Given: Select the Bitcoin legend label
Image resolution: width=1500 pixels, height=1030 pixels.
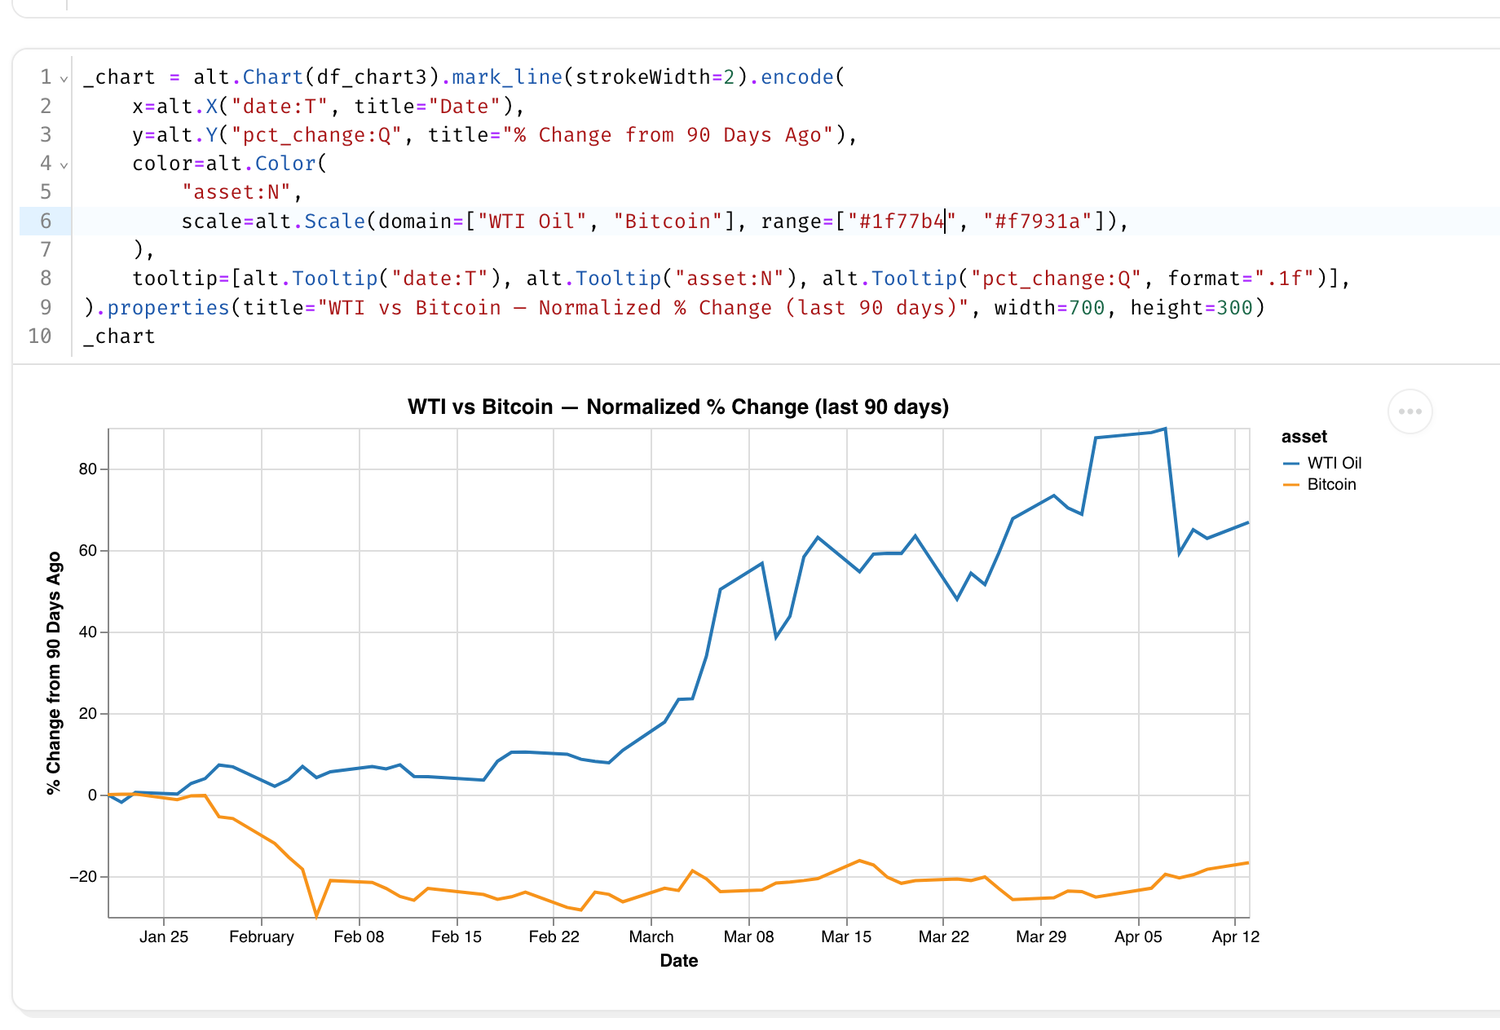Looking at the screenshot, I should tap(1331, 484).
